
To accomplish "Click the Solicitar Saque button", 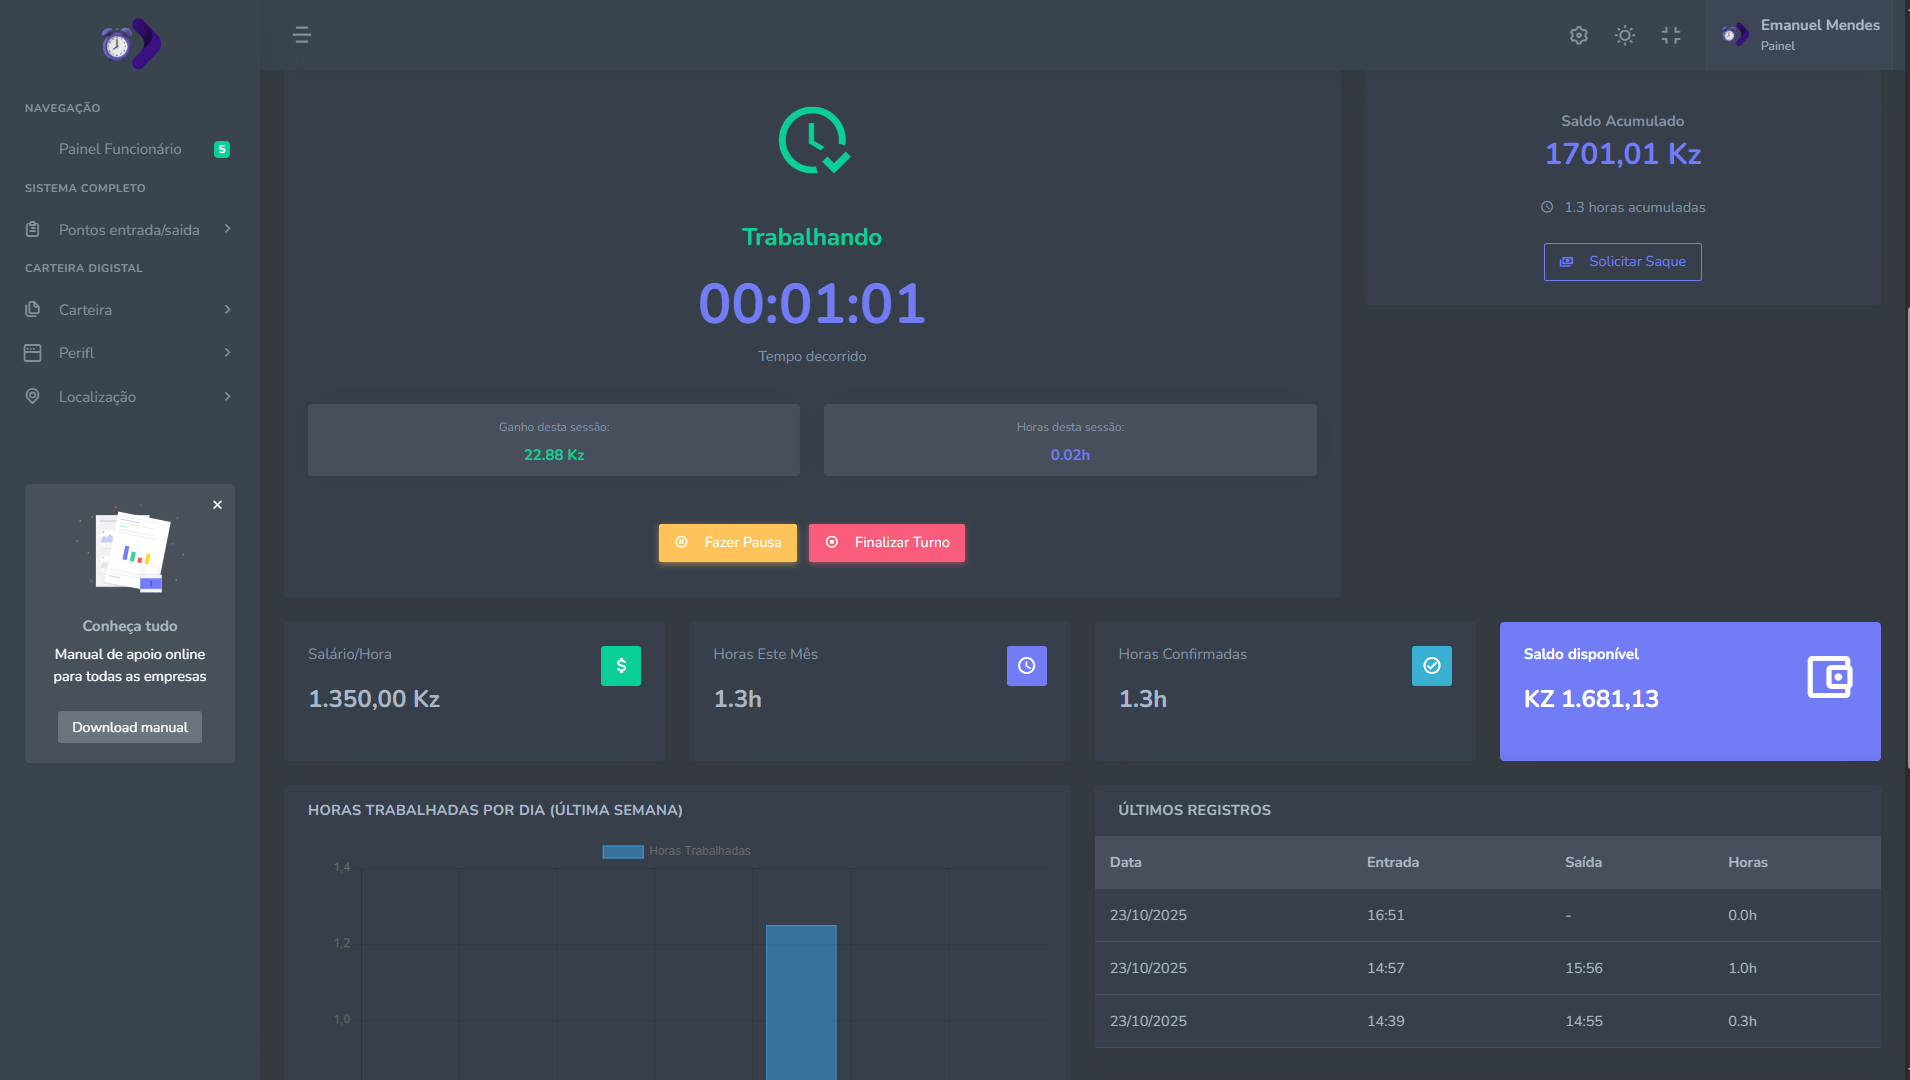I will pyautogui.click(x=1622, y=262).
